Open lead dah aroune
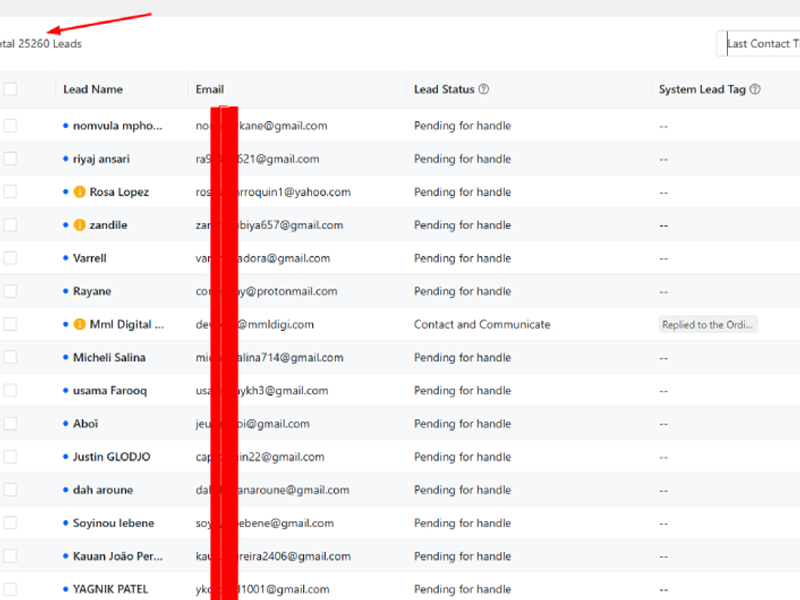 click(103, 490)
